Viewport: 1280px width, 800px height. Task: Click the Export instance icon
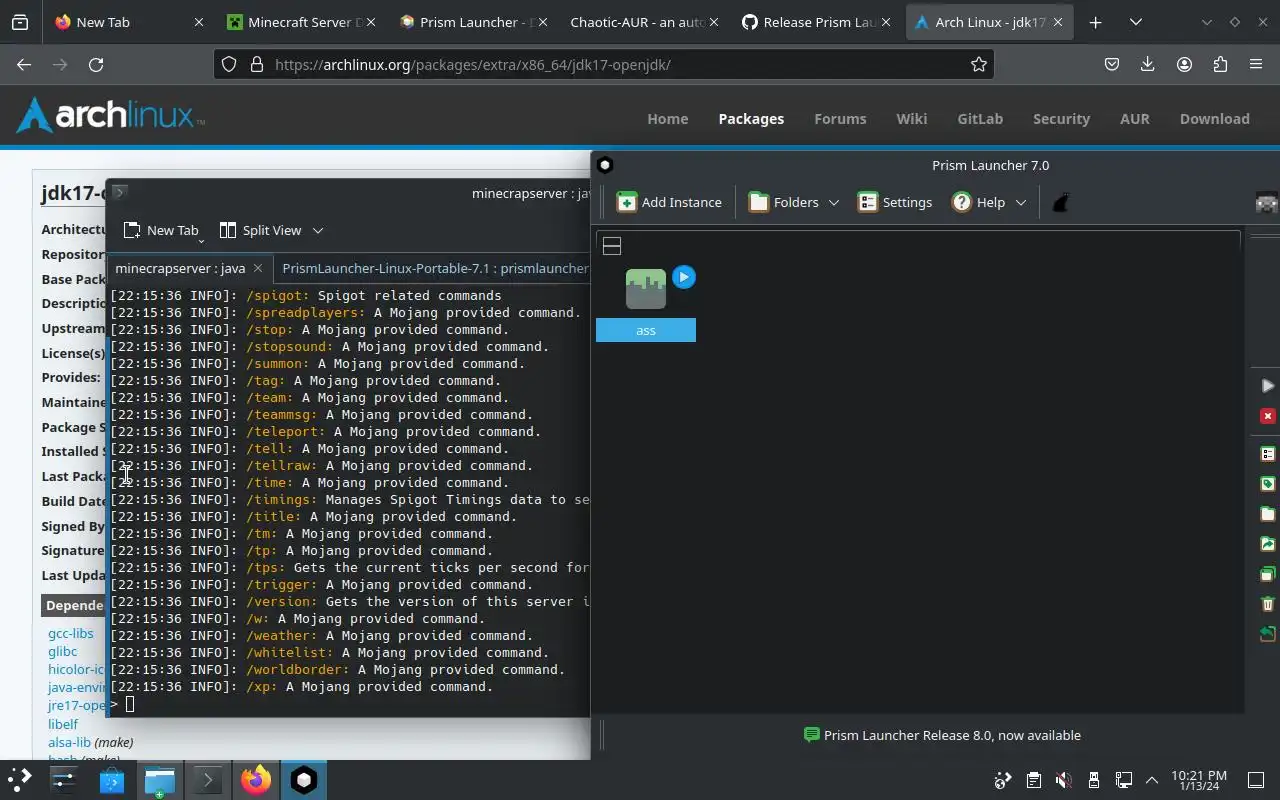(x=1267, y=544)
